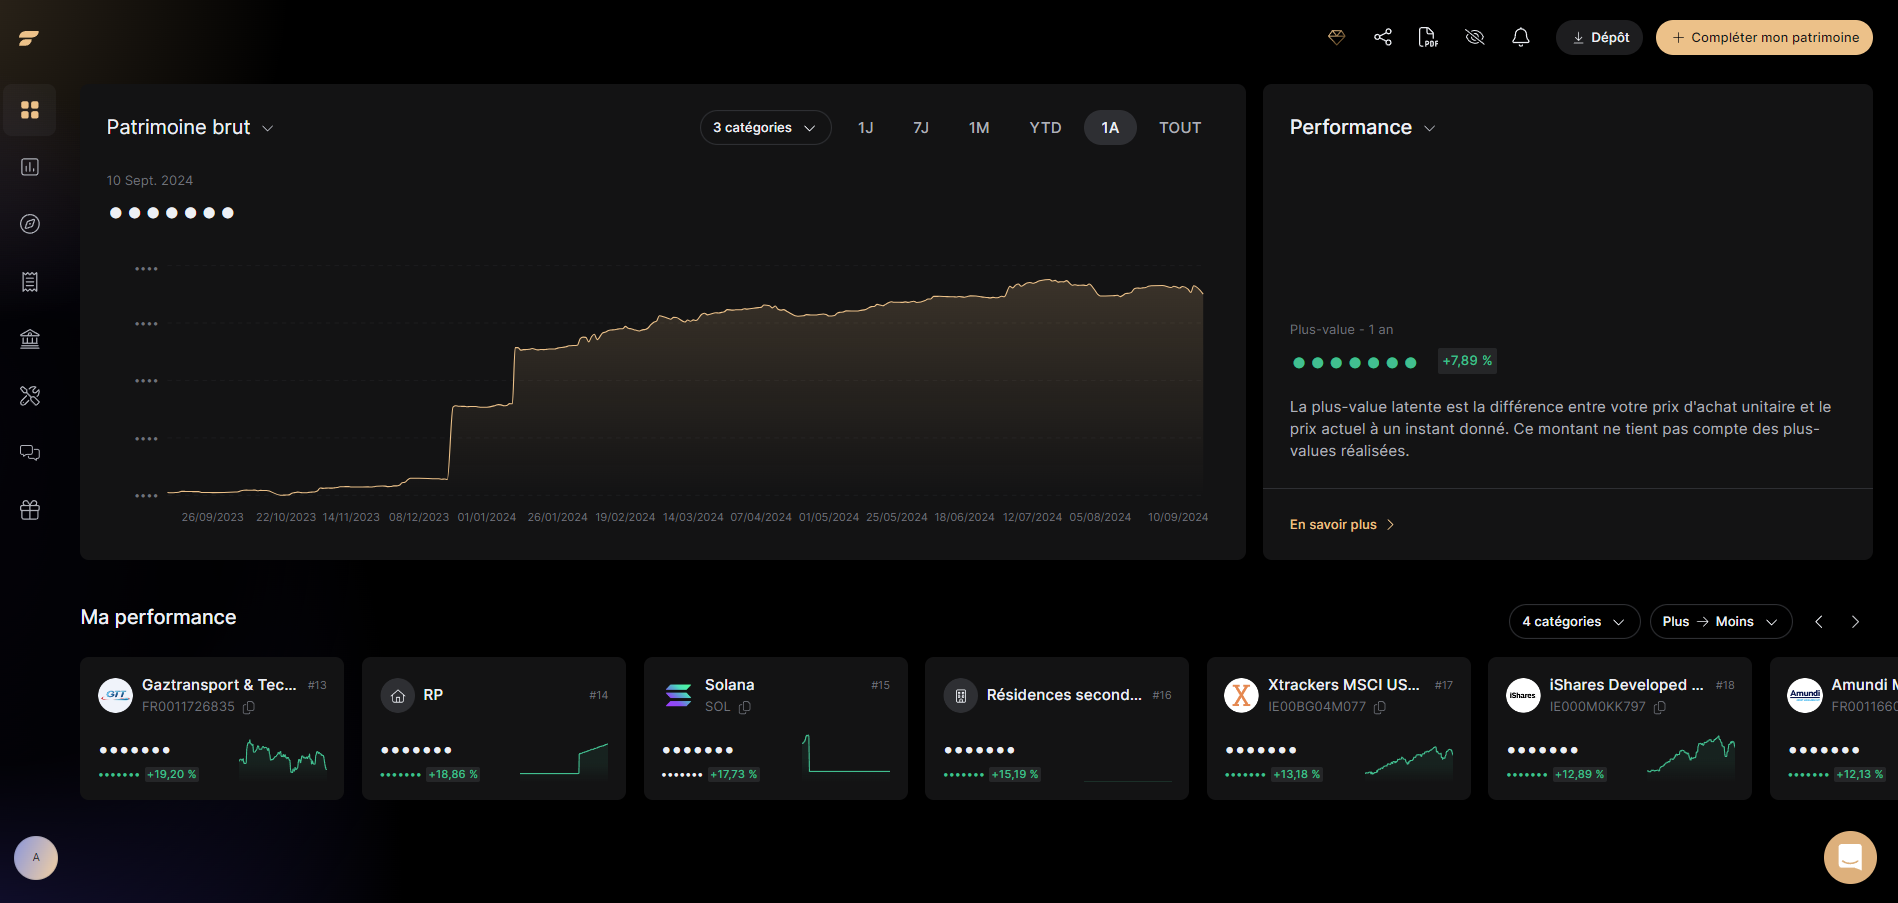Show previous performance cards with left arrow
Viewport: 1898px width, 903px height.
coord(1819,622)
